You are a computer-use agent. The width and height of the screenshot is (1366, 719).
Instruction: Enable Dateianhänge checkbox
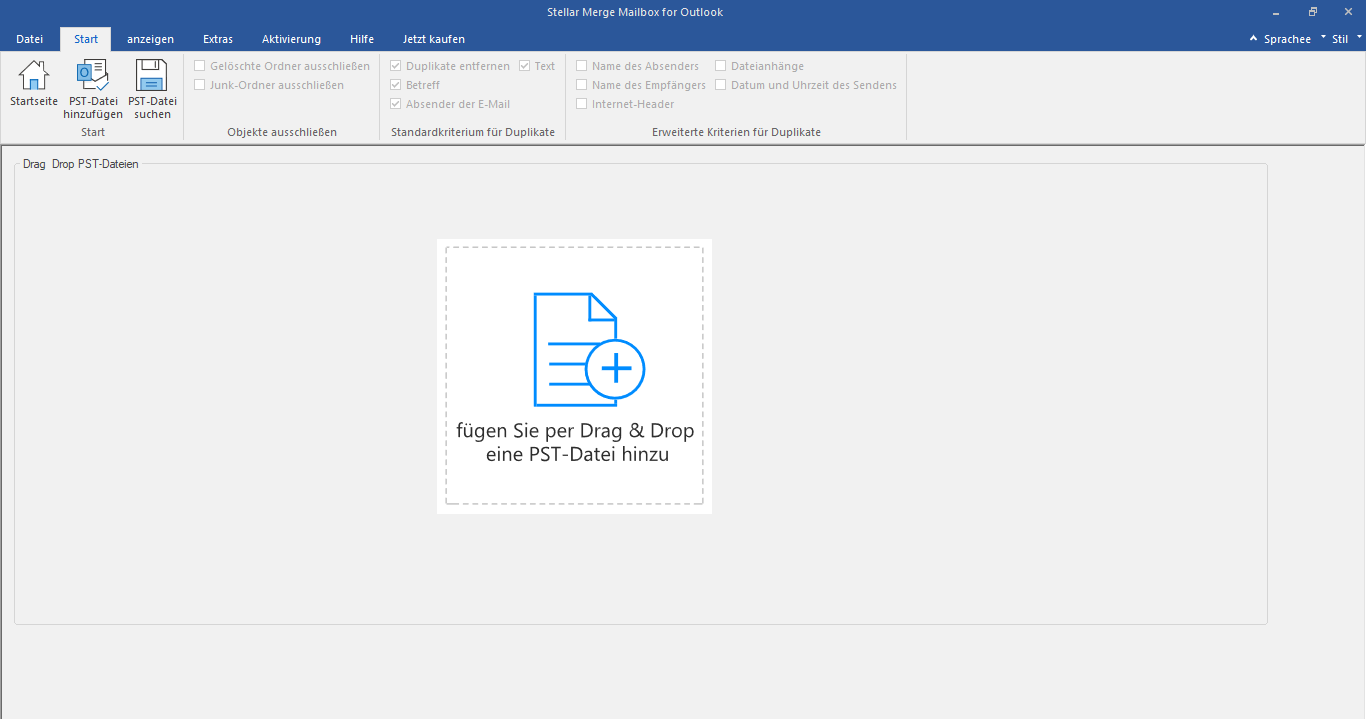(x=721, y=66)
